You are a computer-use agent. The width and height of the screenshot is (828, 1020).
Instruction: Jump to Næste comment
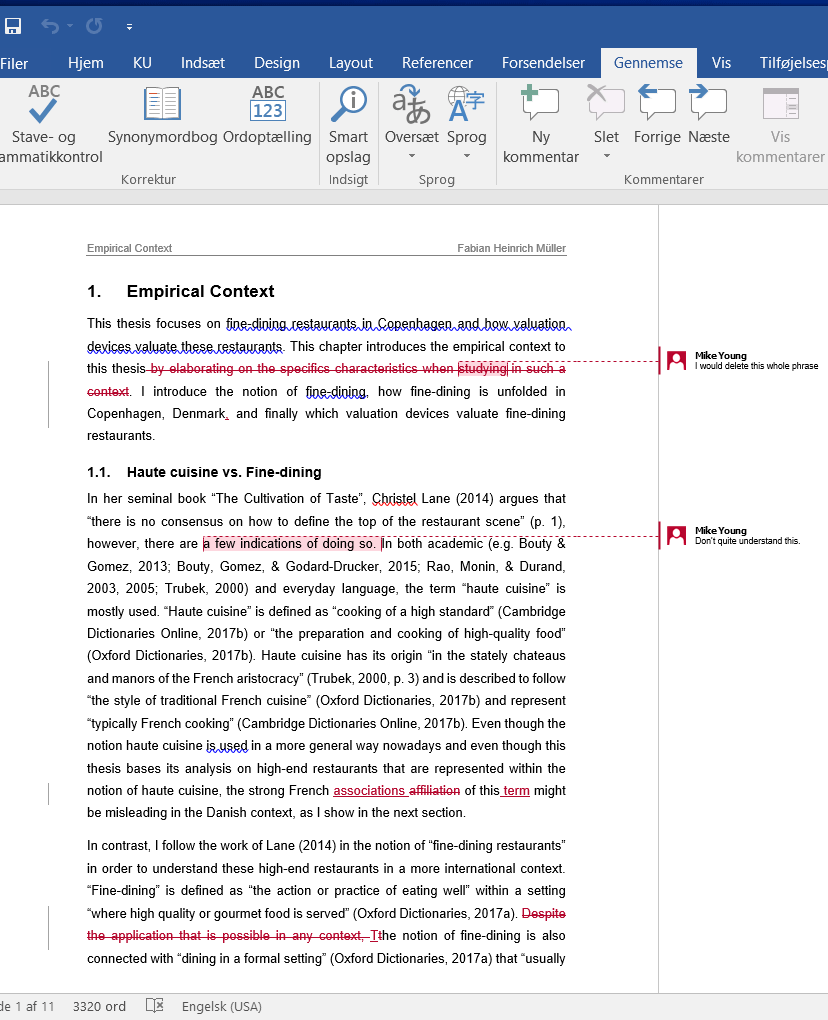(x=709, y=114)
